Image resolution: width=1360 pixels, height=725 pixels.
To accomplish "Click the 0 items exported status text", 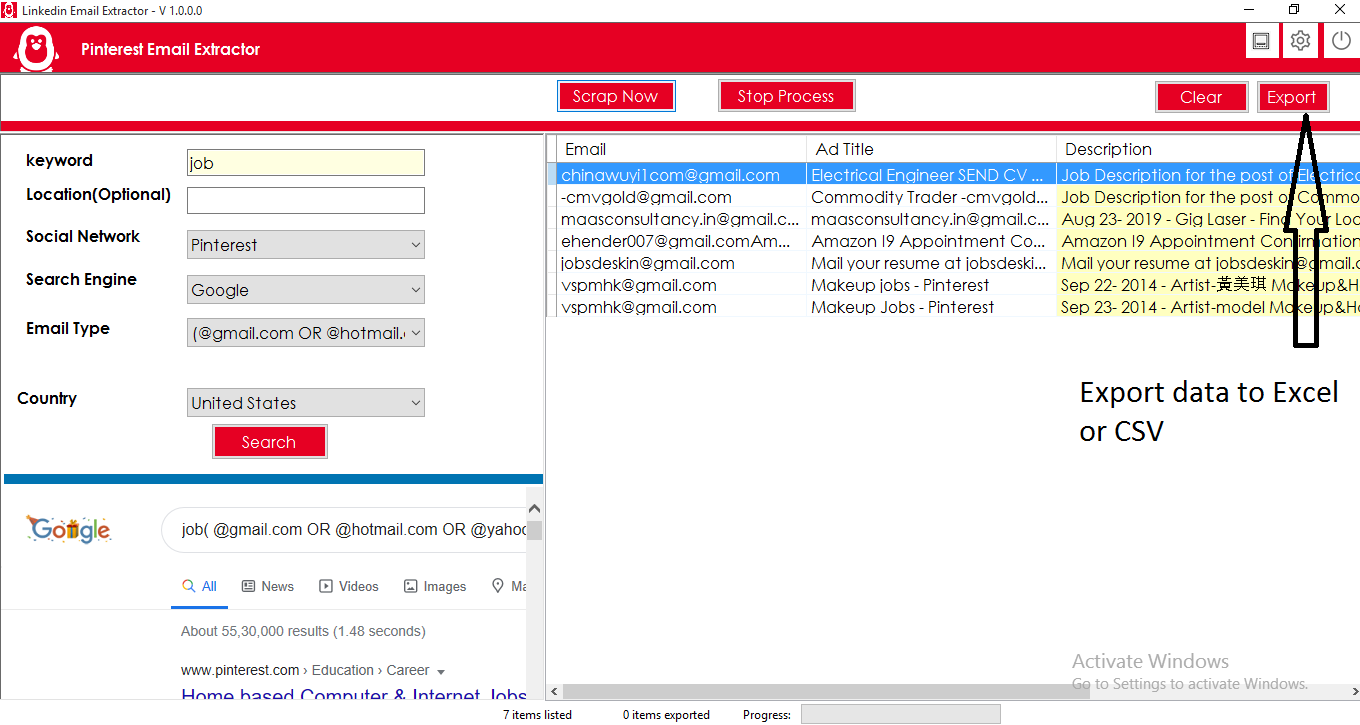I will tap(666, 715).
